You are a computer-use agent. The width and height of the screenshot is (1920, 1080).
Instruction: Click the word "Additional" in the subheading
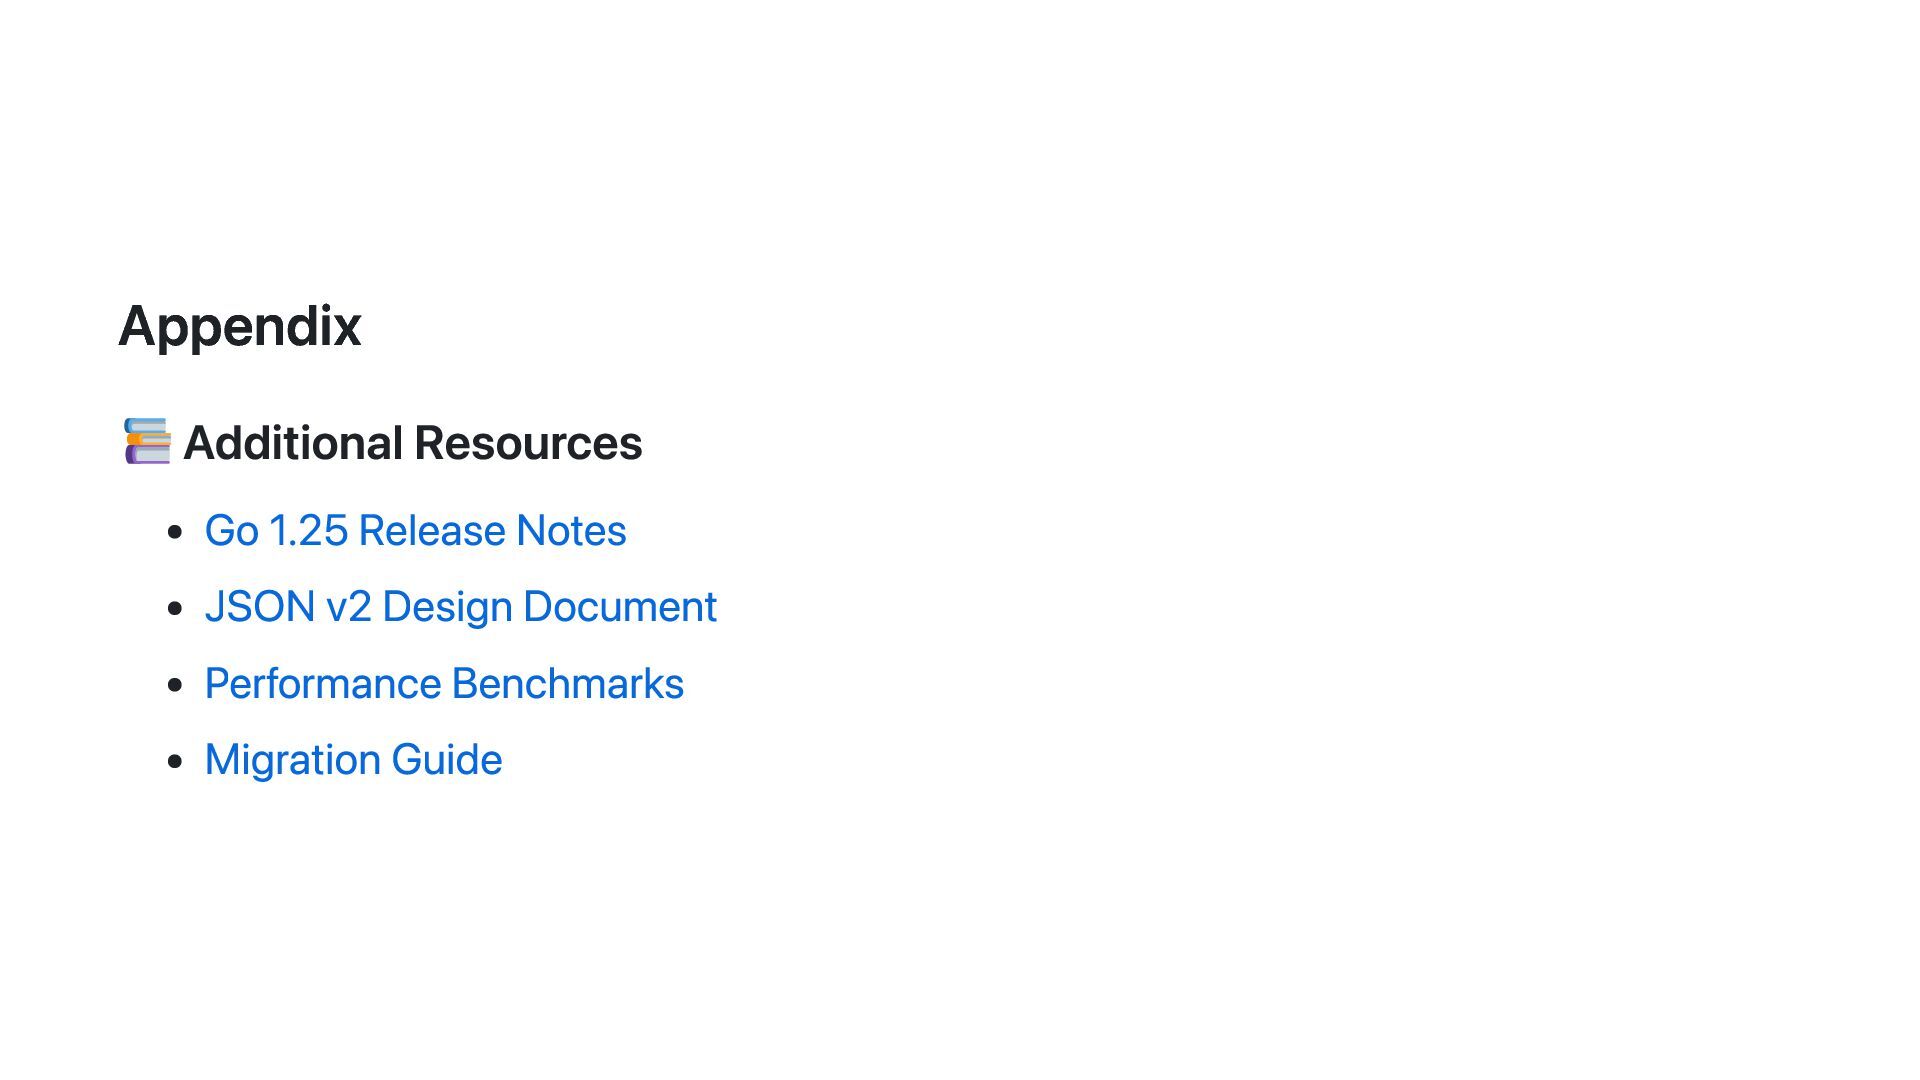[293, 443]
